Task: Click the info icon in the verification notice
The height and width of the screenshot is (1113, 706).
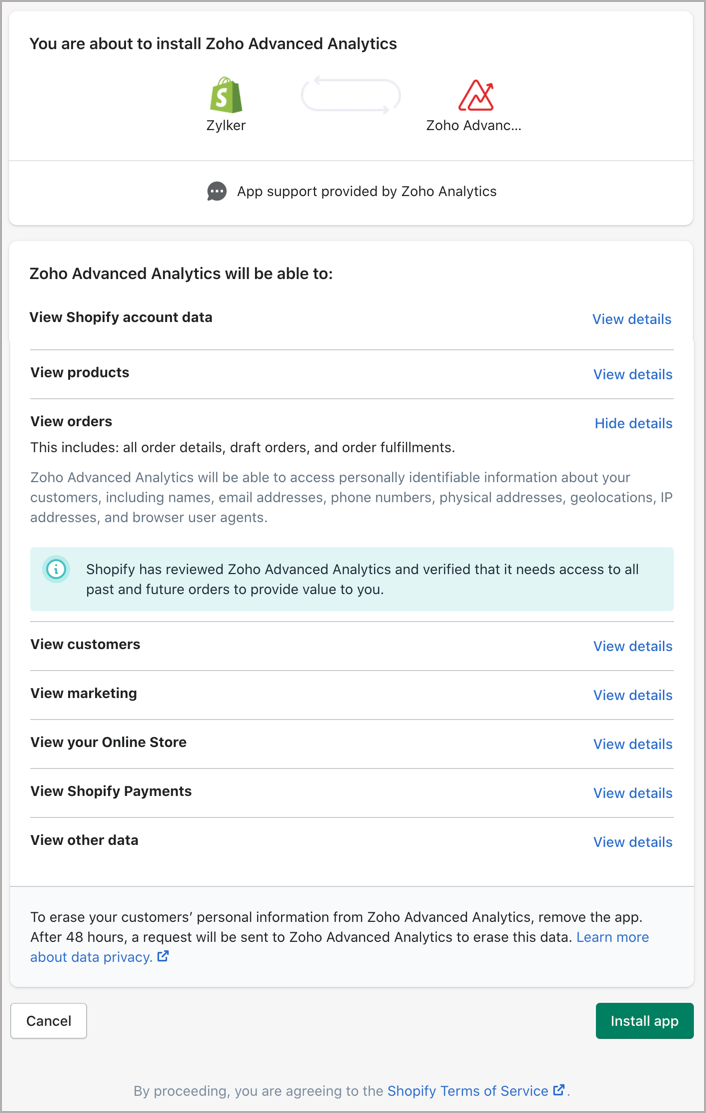Action: point(55,569)
